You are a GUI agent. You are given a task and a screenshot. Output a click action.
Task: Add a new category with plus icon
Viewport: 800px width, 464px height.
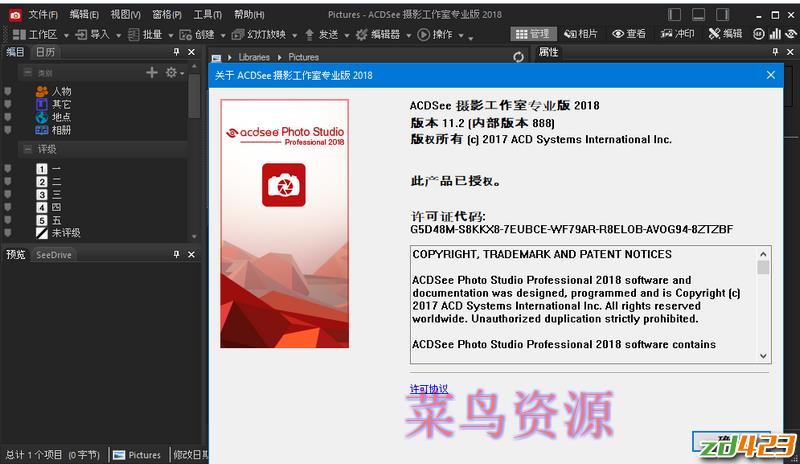152,72
